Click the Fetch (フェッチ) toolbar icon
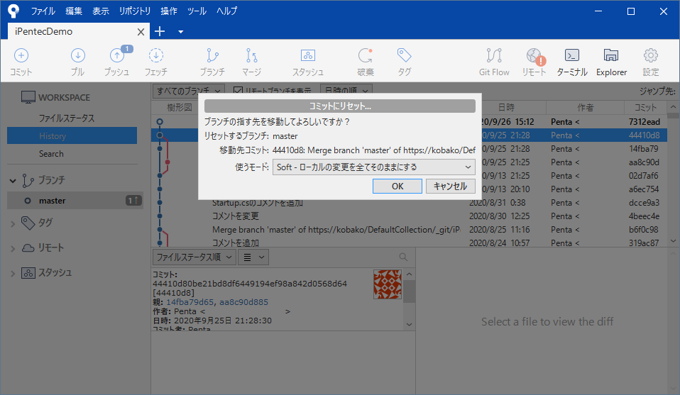 [156, 55]
